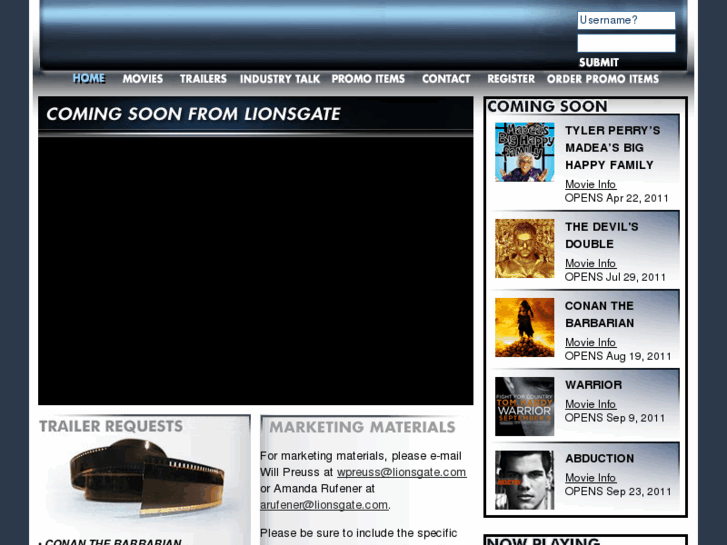The height and width of the screenshot is (545, 727).
Task: Click Madea's Big Happy Family poster thumbnail
Action: 524,152
